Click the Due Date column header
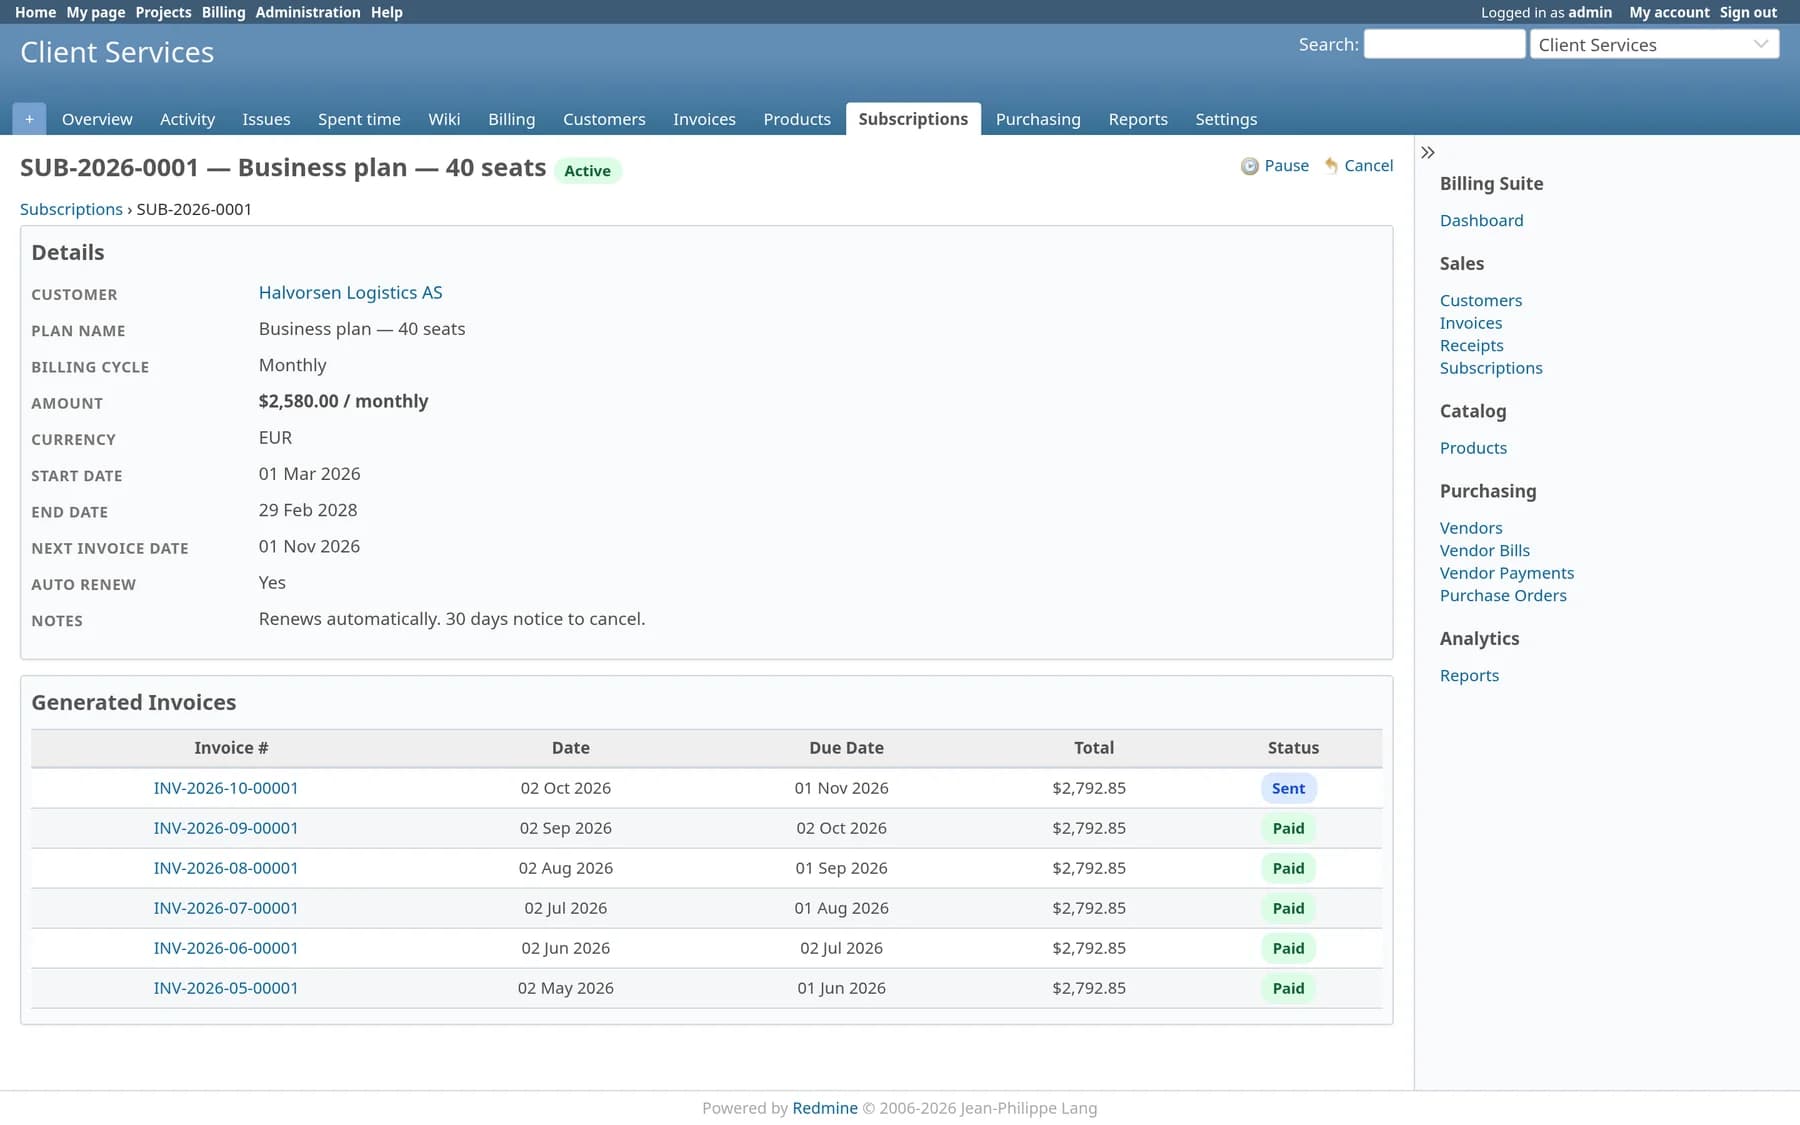The image size is (1800, 1125). tap(846, 748)
